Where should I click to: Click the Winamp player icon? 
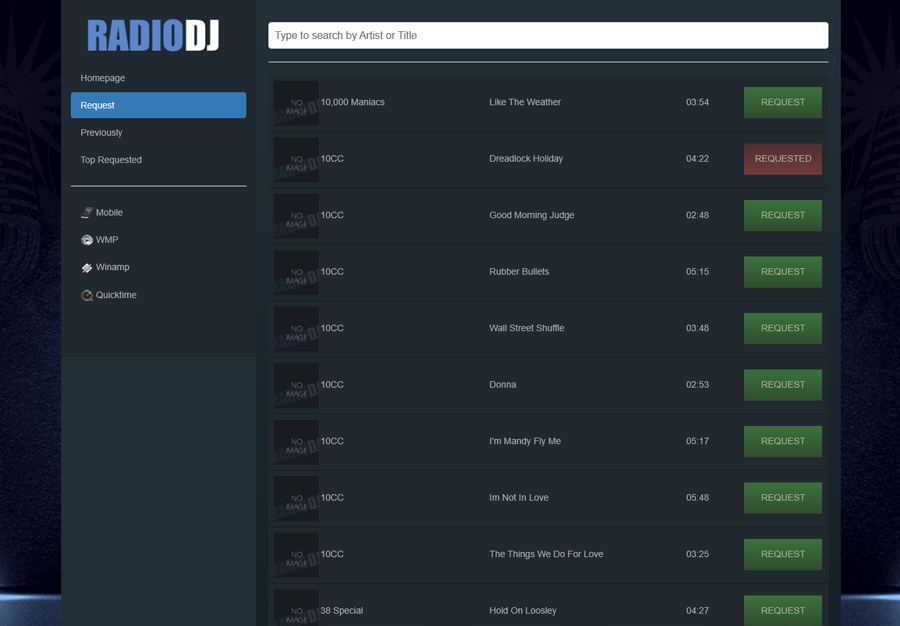click(87, 268)
